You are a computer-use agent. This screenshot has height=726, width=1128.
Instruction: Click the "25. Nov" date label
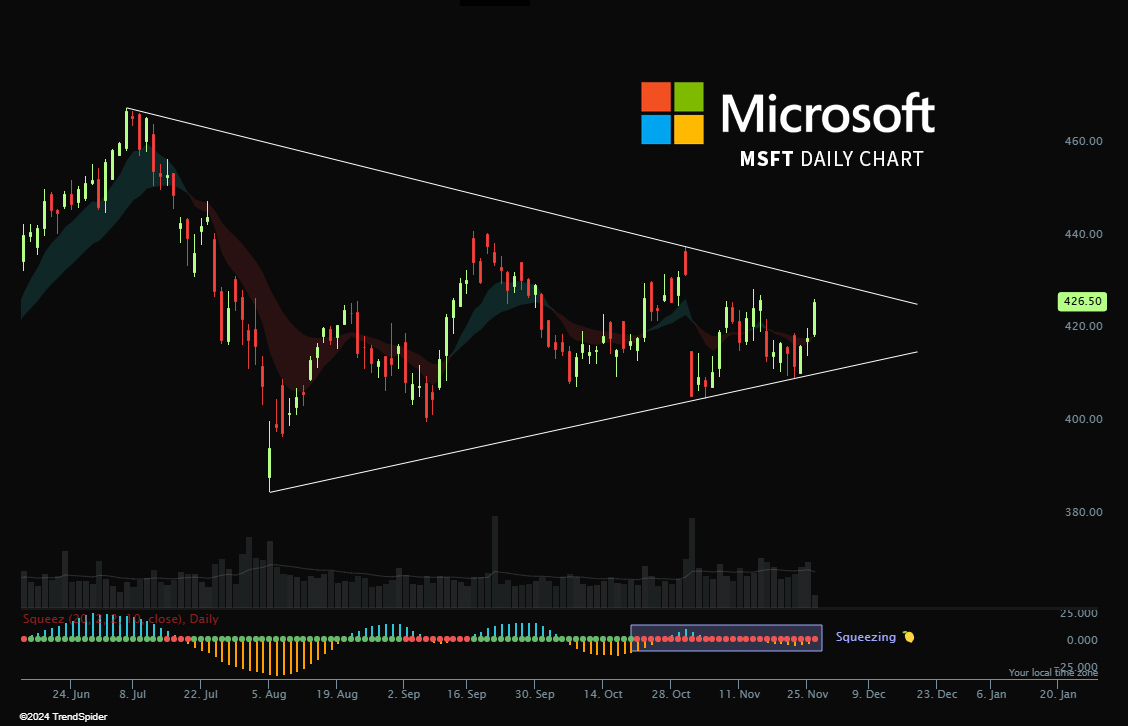(x=807, y=694)
